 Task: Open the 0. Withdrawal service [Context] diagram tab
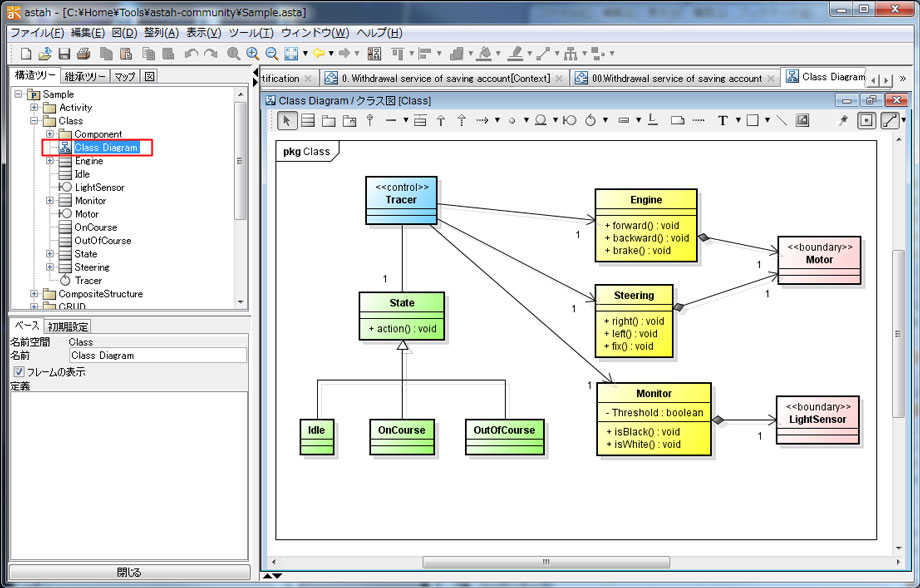point(446,78)
